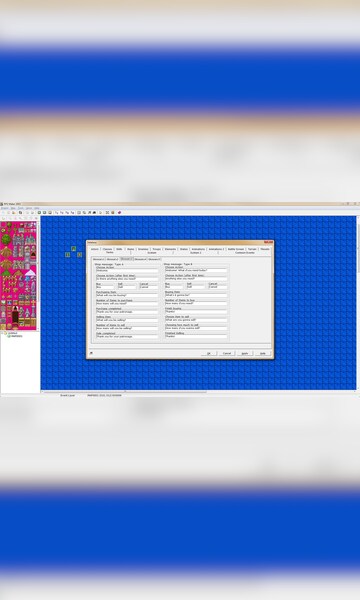Select the project root folder in tree
Viewport: 360px width, 600px height.
[13, 333]
